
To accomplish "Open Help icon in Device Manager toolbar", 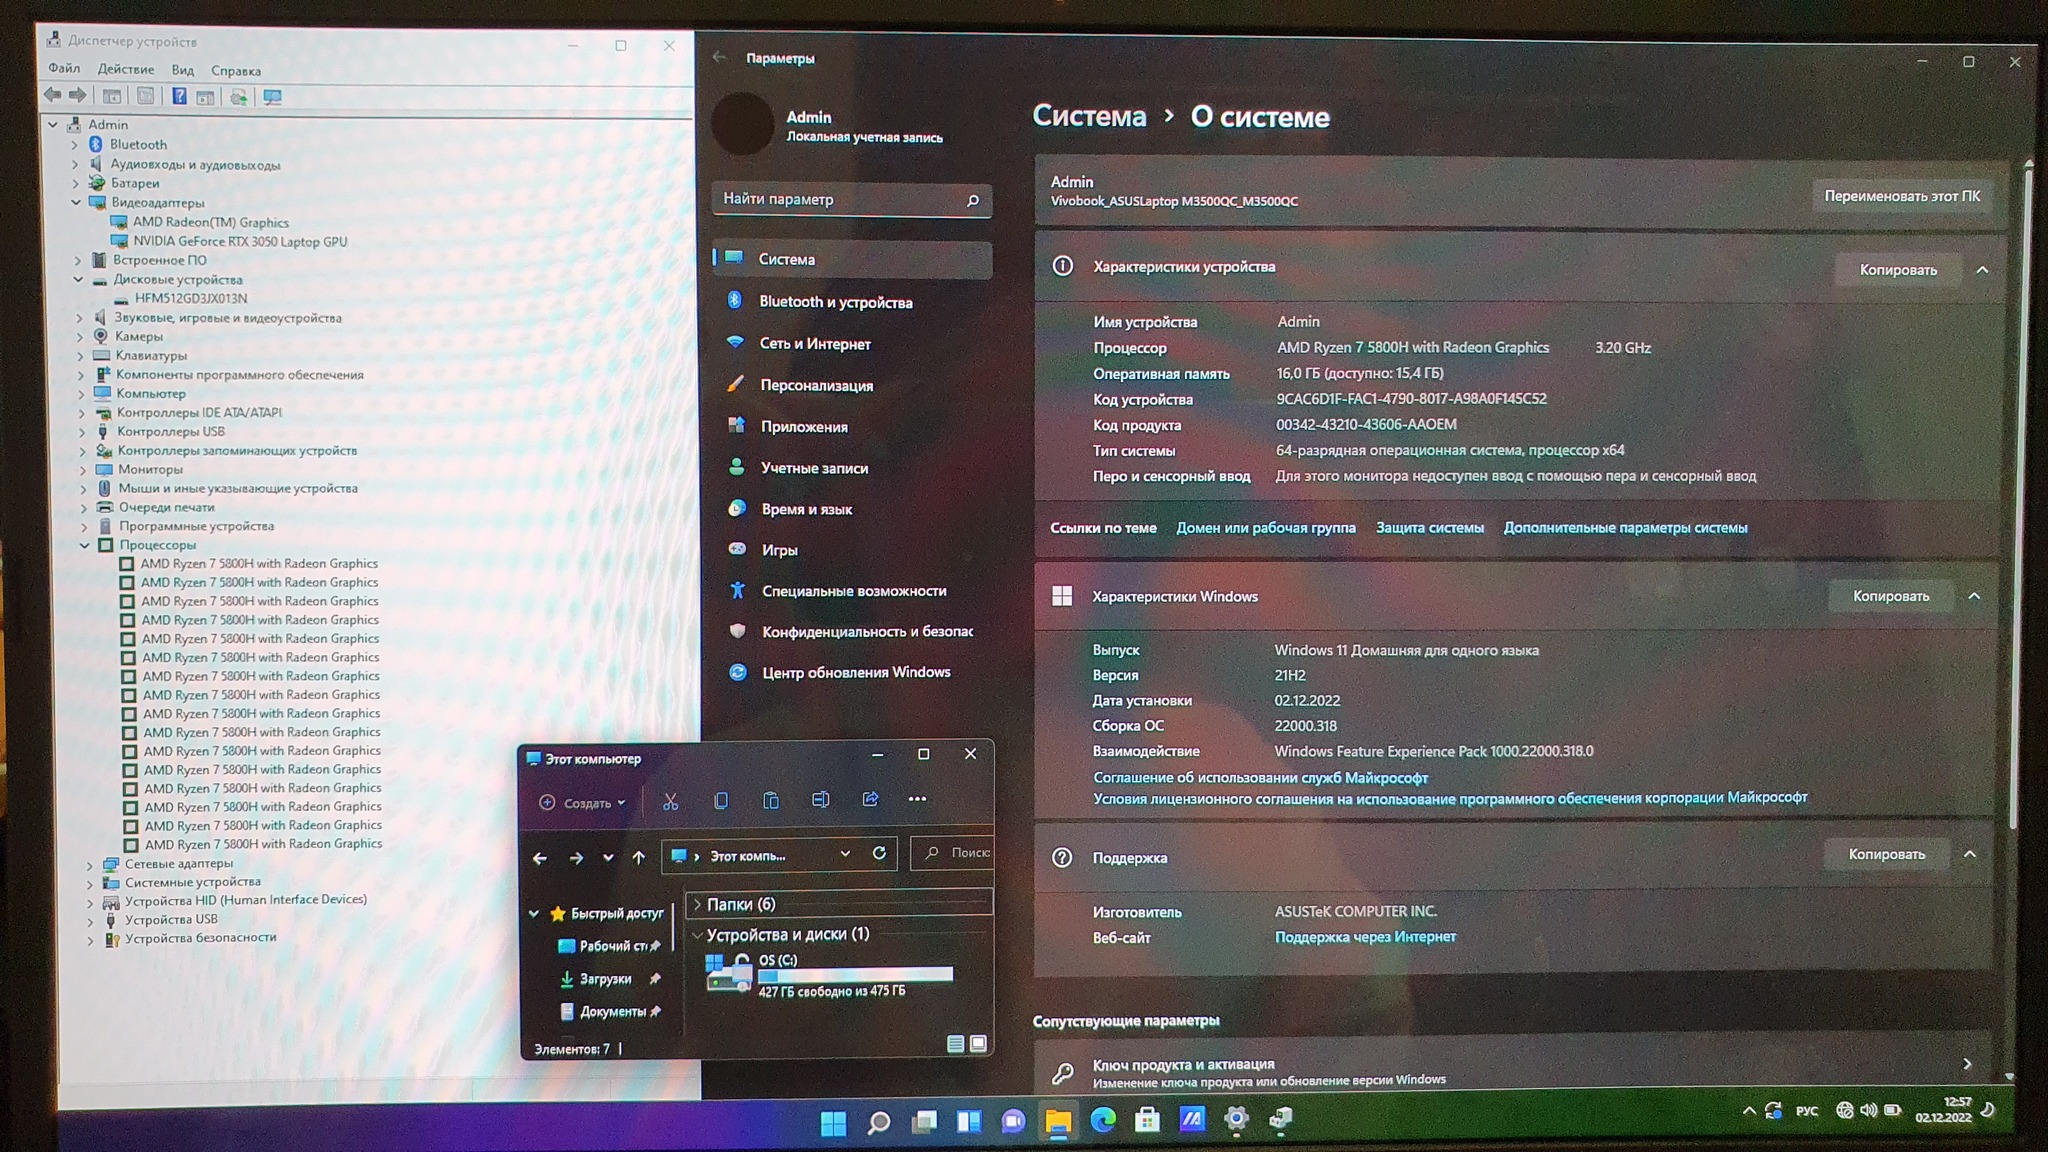I will click(179, 96).
